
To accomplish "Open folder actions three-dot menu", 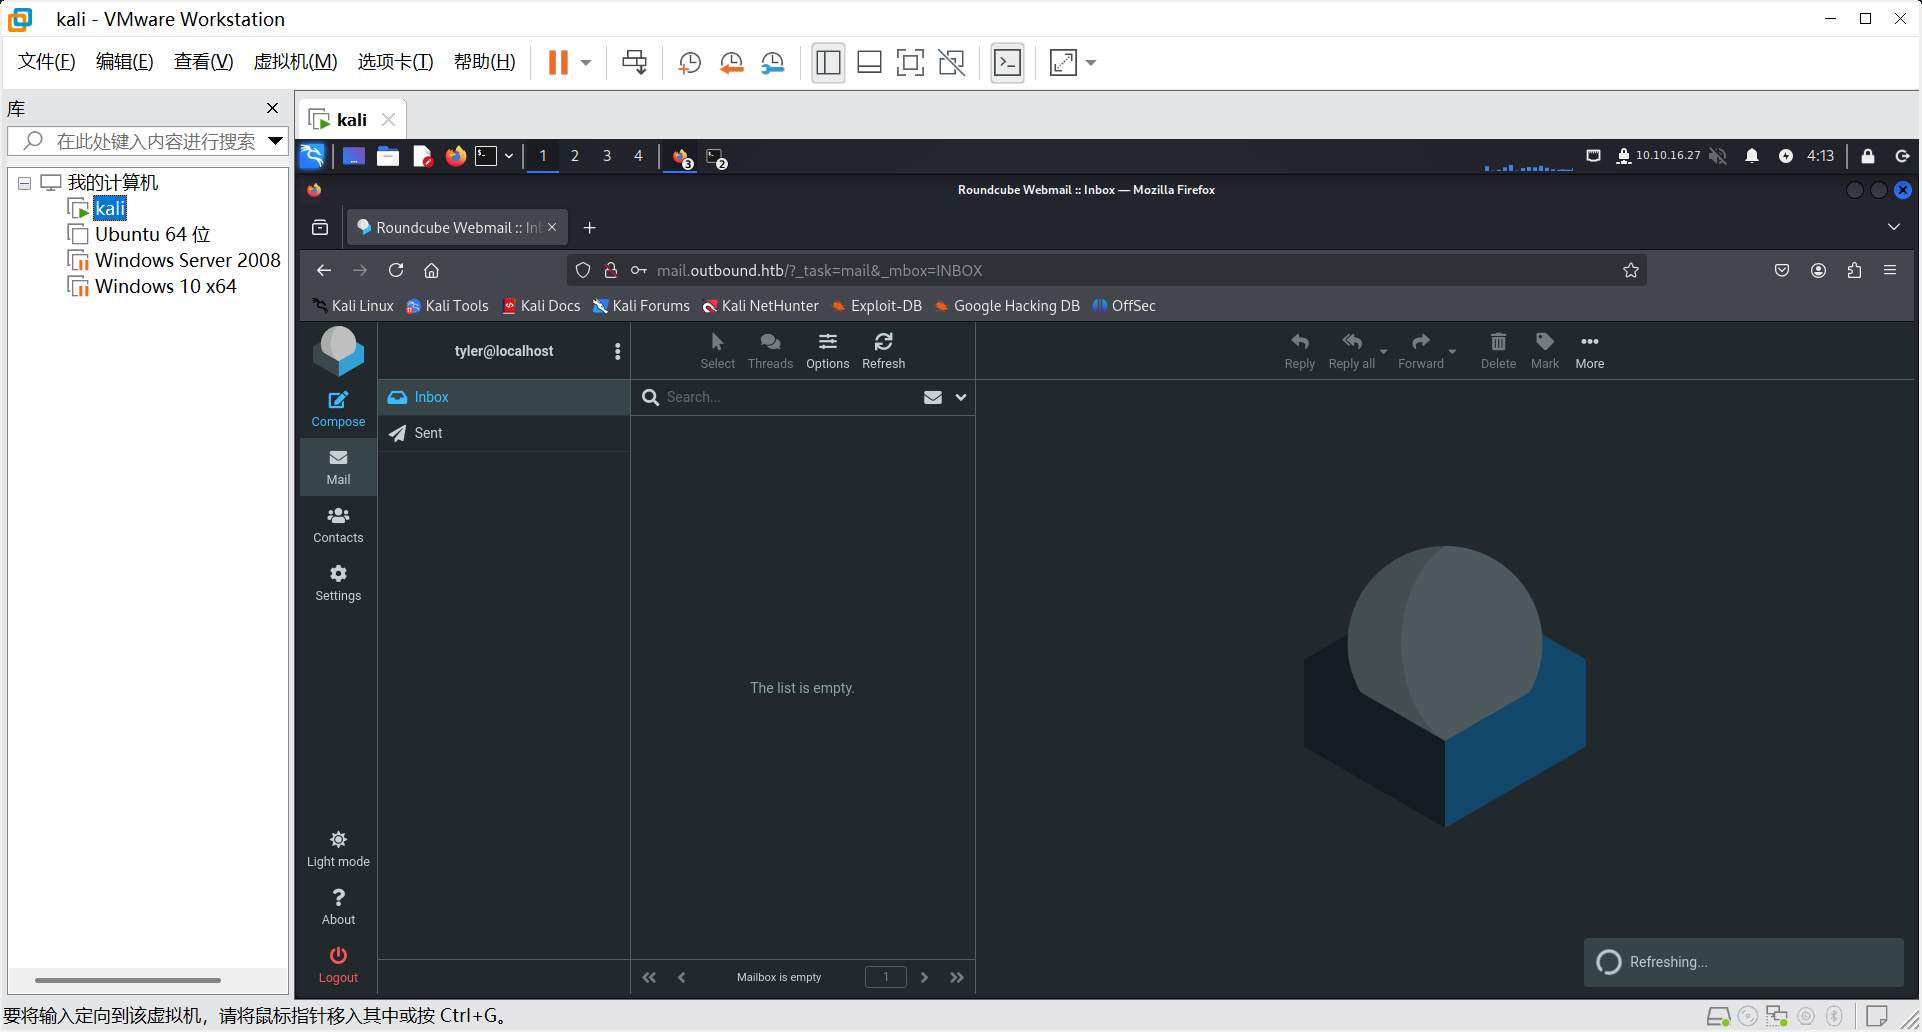I will click(617, 351).
